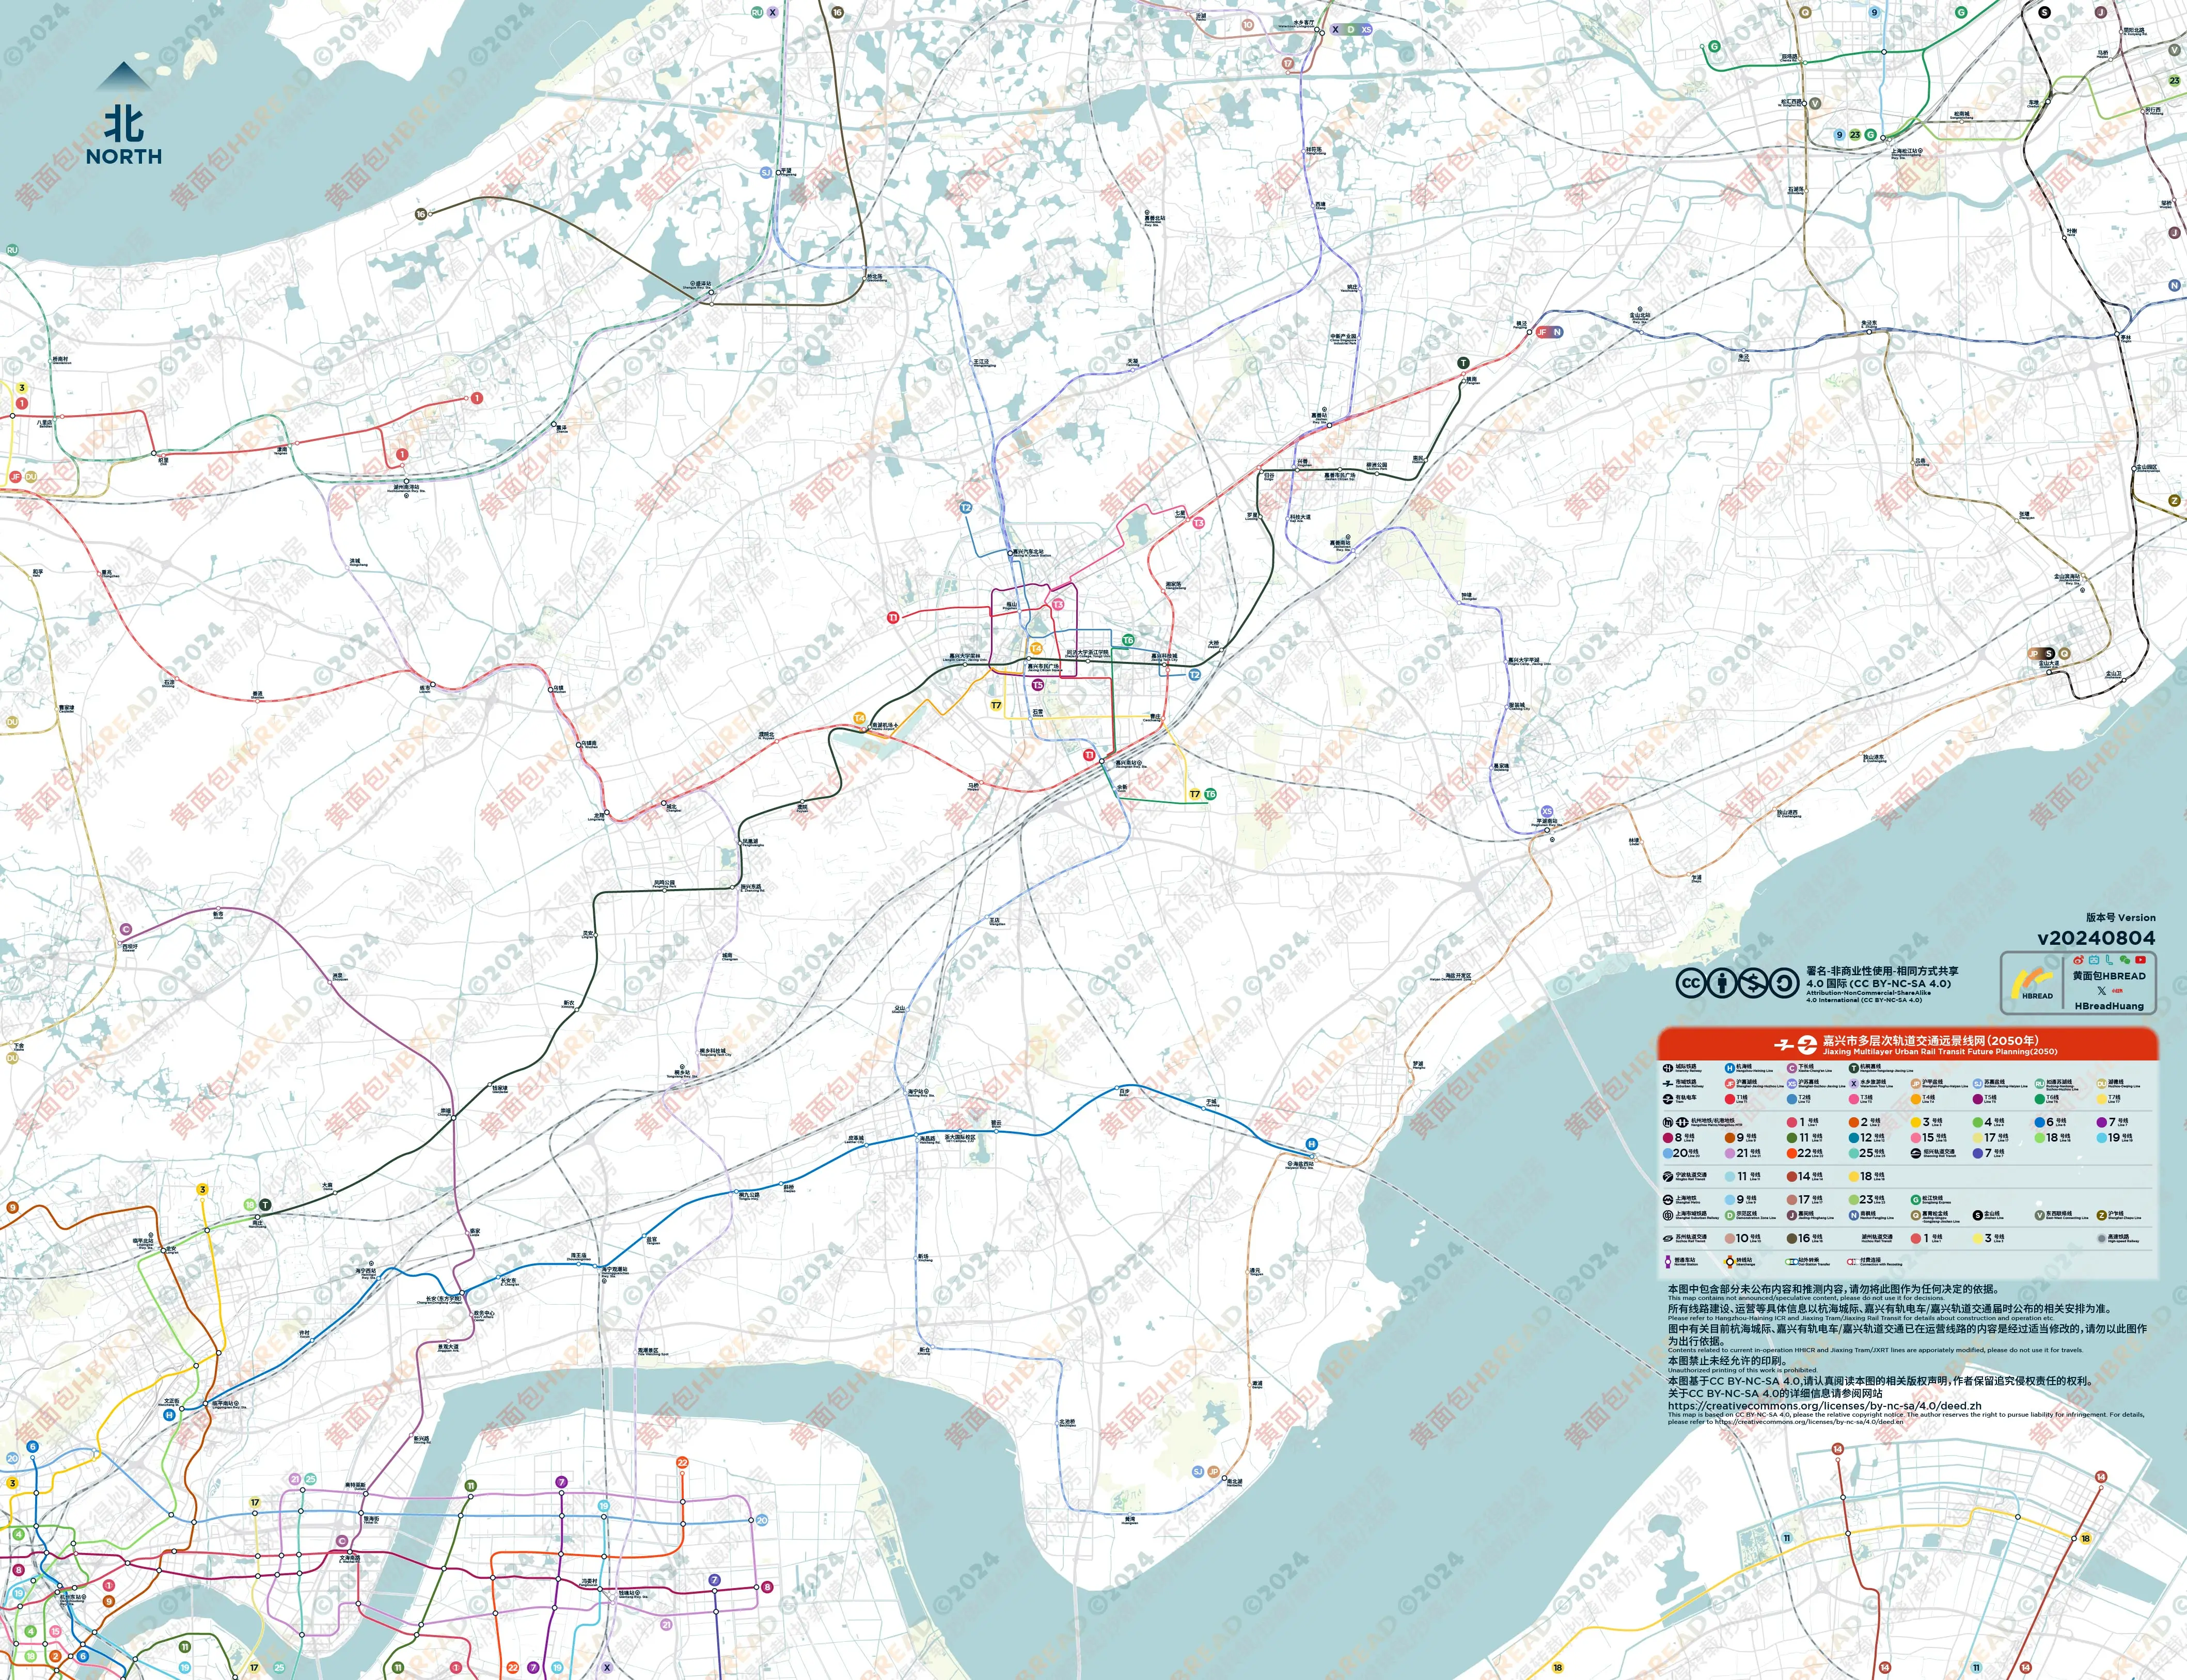Click the T6 green swatch in legend
The height and width of the screenshot is (1680, 2187).
click(x=2040, y=1099)
